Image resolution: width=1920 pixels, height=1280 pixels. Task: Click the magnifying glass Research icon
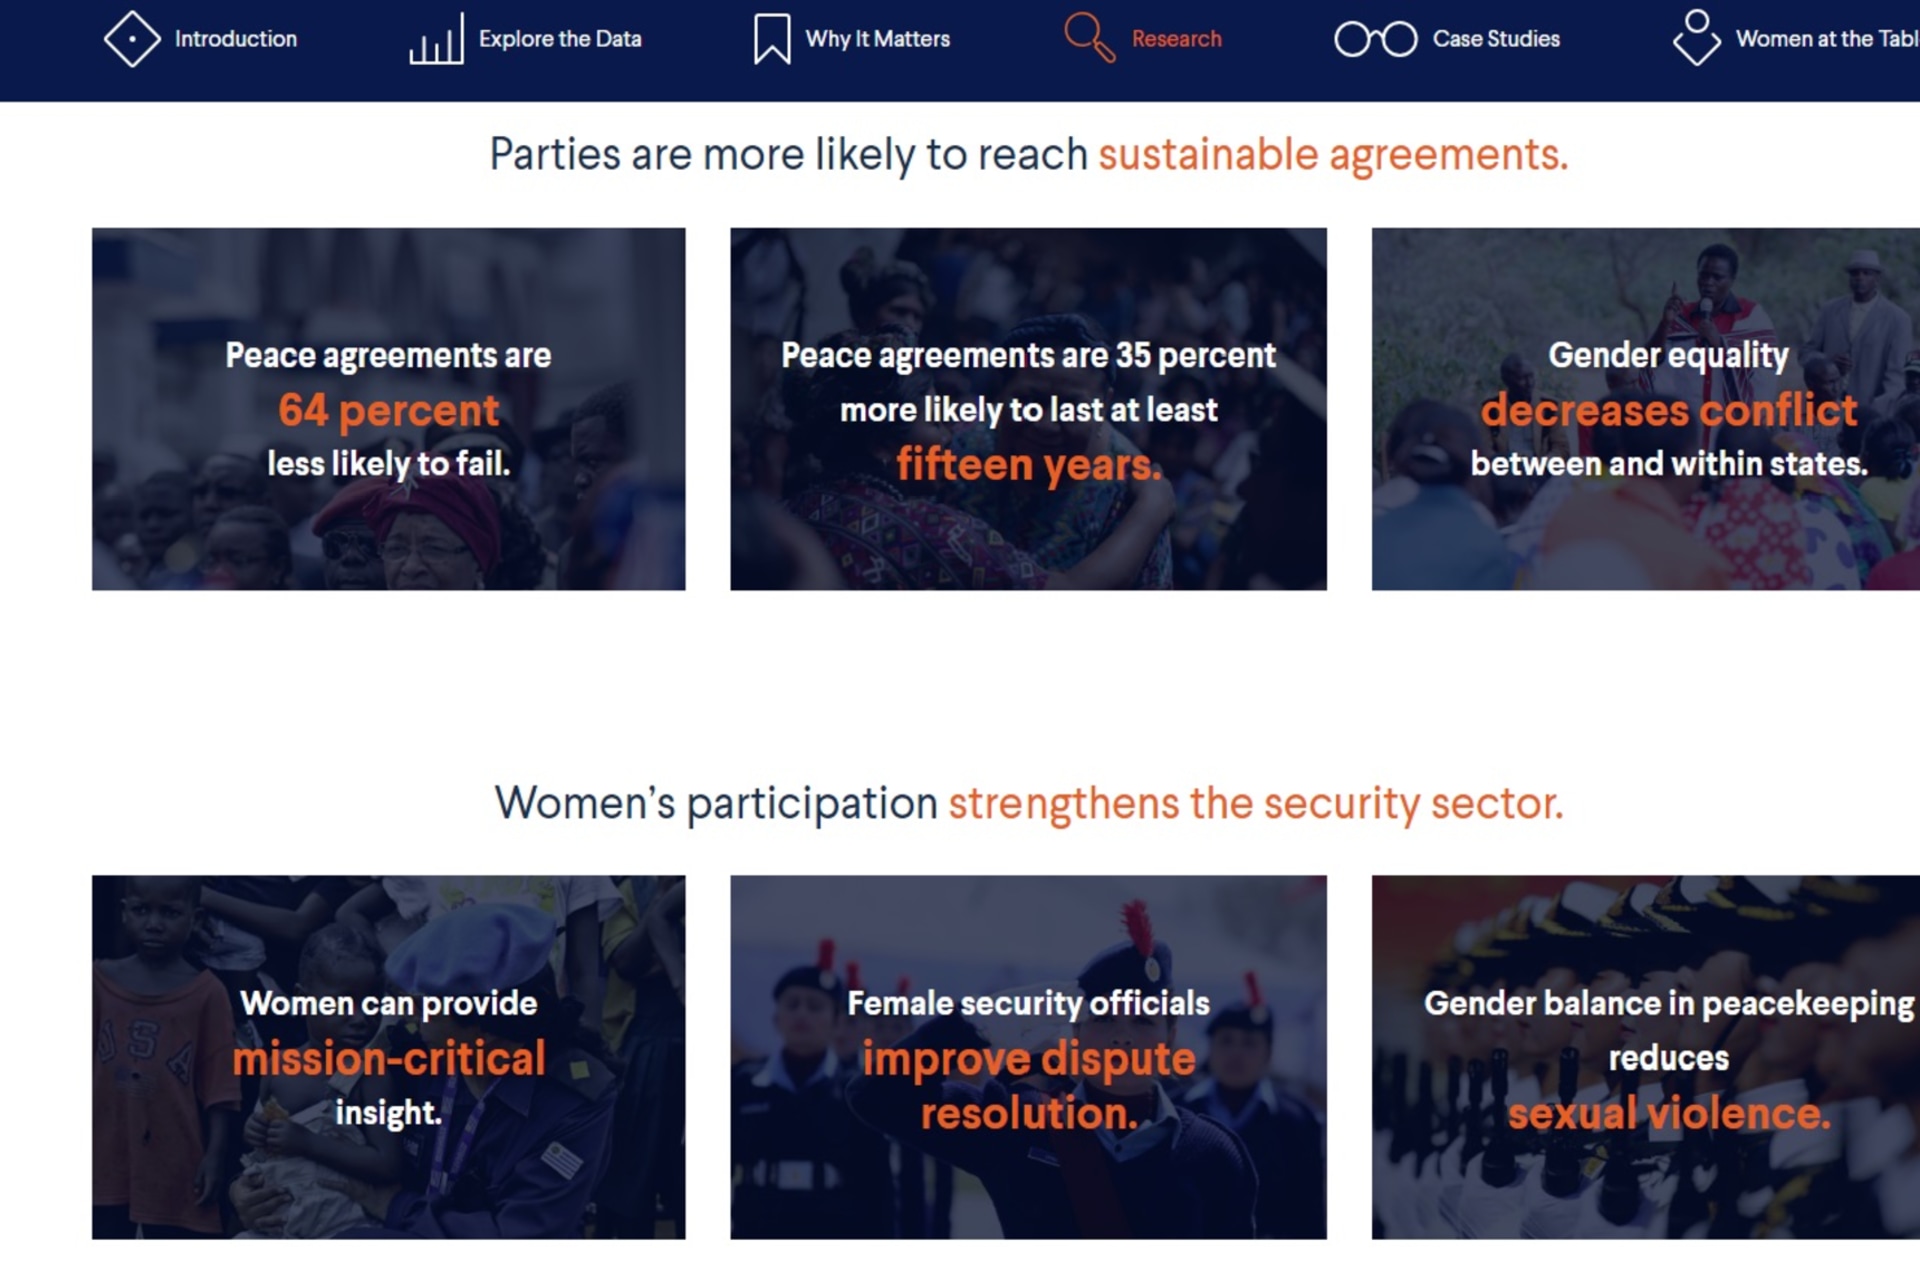(x=1089, y=38)
